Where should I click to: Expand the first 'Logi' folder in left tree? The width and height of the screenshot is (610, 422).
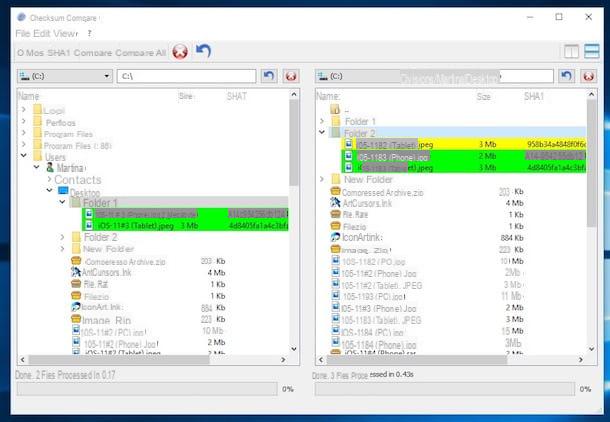coord(24,110)
